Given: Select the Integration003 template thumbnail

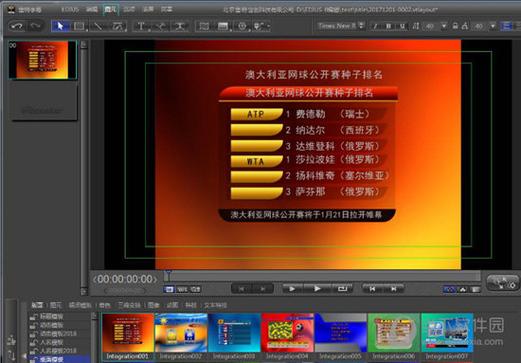Looking at the screenshot, I should pyautogui.click(x=234, y=337).
